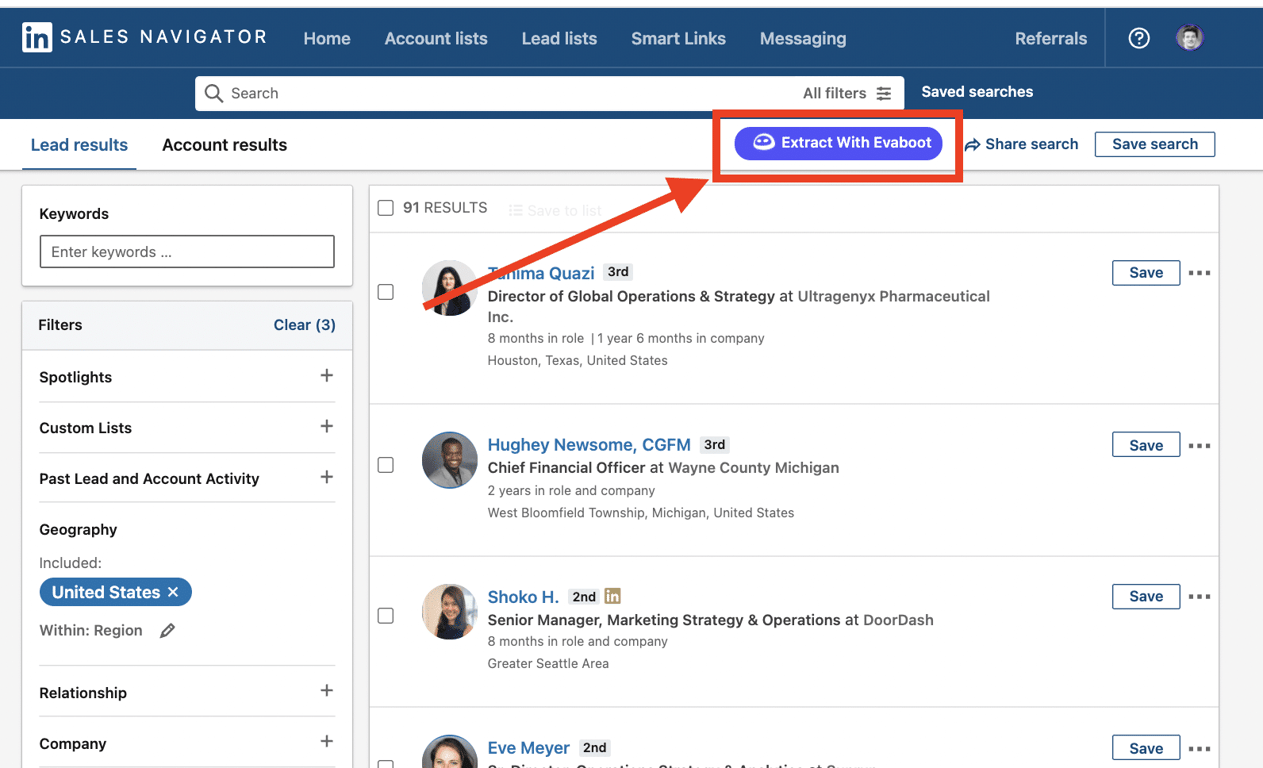Focus the Enter keywords input field
This screenshot has width=1263, height=768.
coord(187,252)
